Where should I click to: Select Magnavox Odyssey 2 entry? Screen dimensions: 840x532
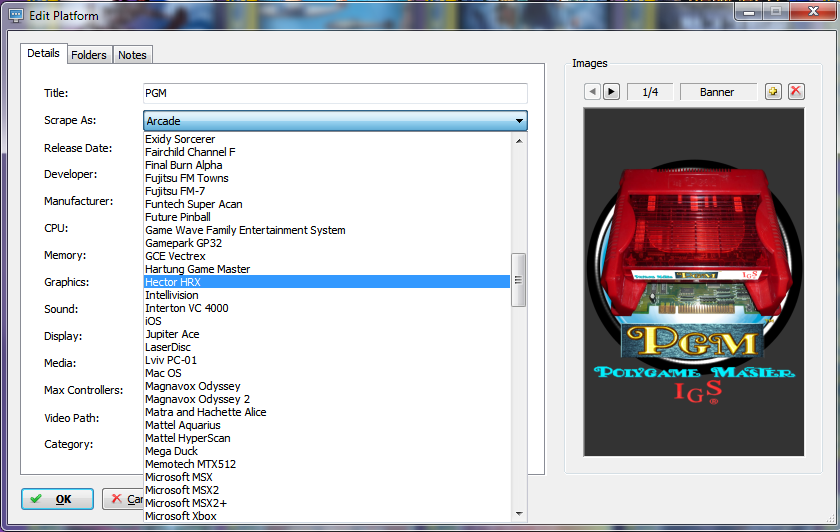(327, 399)
